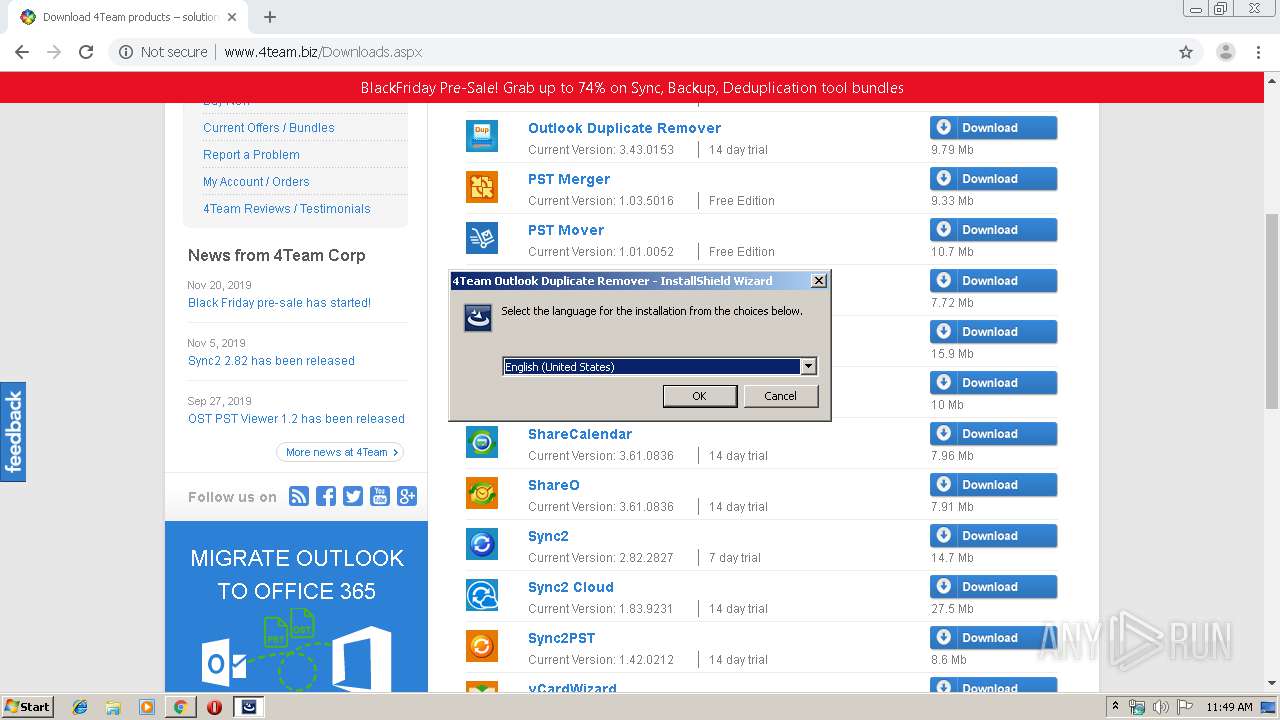Open 4Team Reviews / Testimonials link
The height and width of the screenshot is (720, 1280).
click(287, 209)
